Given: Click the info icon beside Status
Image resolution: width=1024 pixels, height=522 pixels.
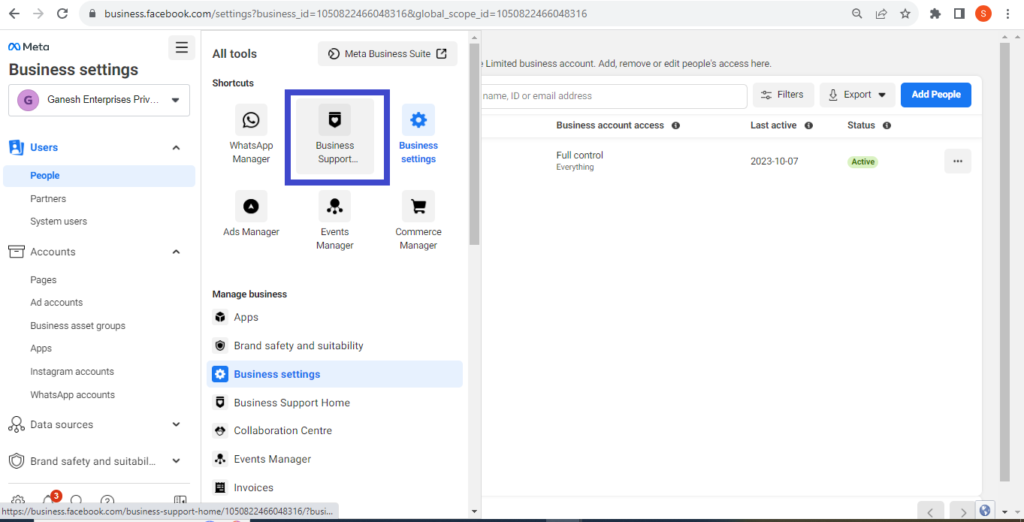Looking at the screenshot, I should (x=886, y=125).
